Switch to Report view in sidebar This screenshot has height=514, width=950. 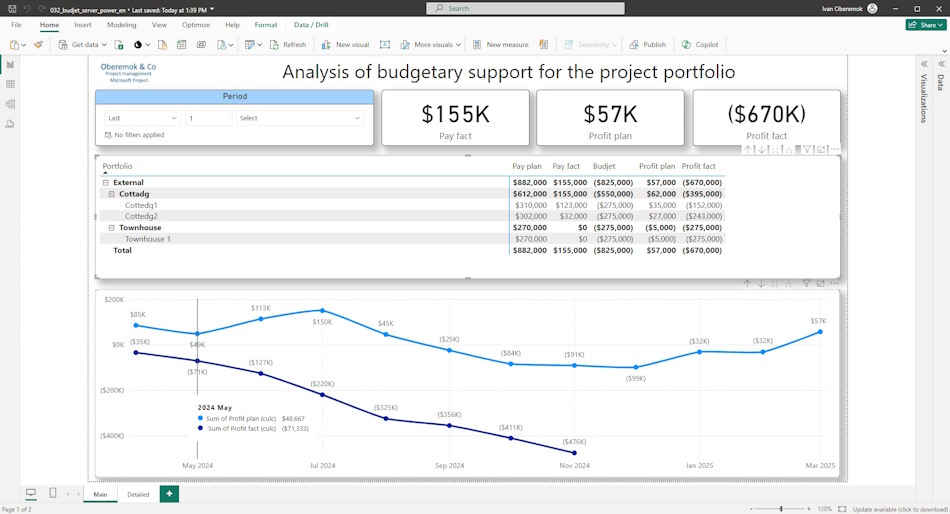point(10,64)
